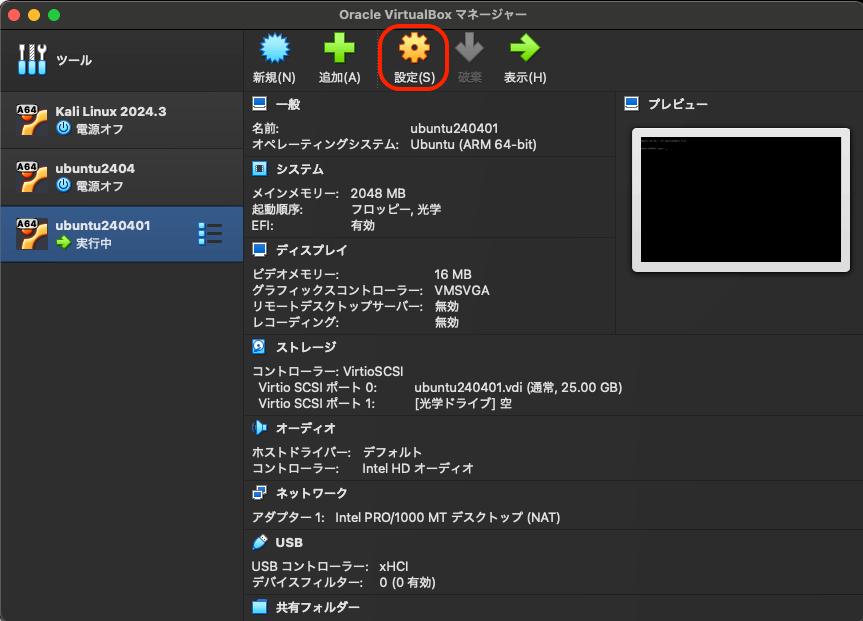The height and width of the screenshot is (621, 863).
Task: Click コントローラー: VirtioSCSI text
Action: tap(327, 371)
